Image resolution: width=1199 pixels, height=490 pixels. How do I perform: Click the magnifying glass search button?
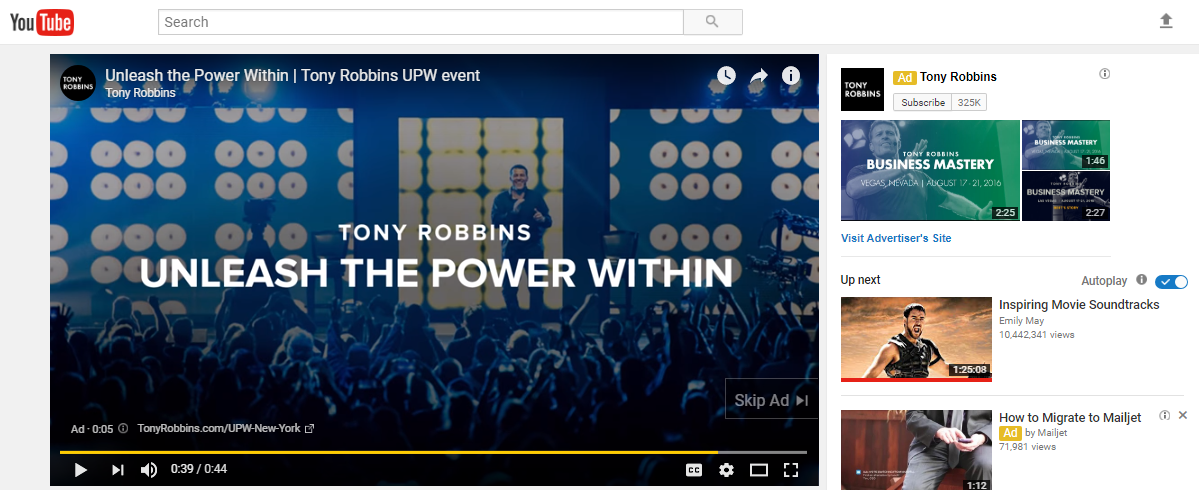[713, 22]
